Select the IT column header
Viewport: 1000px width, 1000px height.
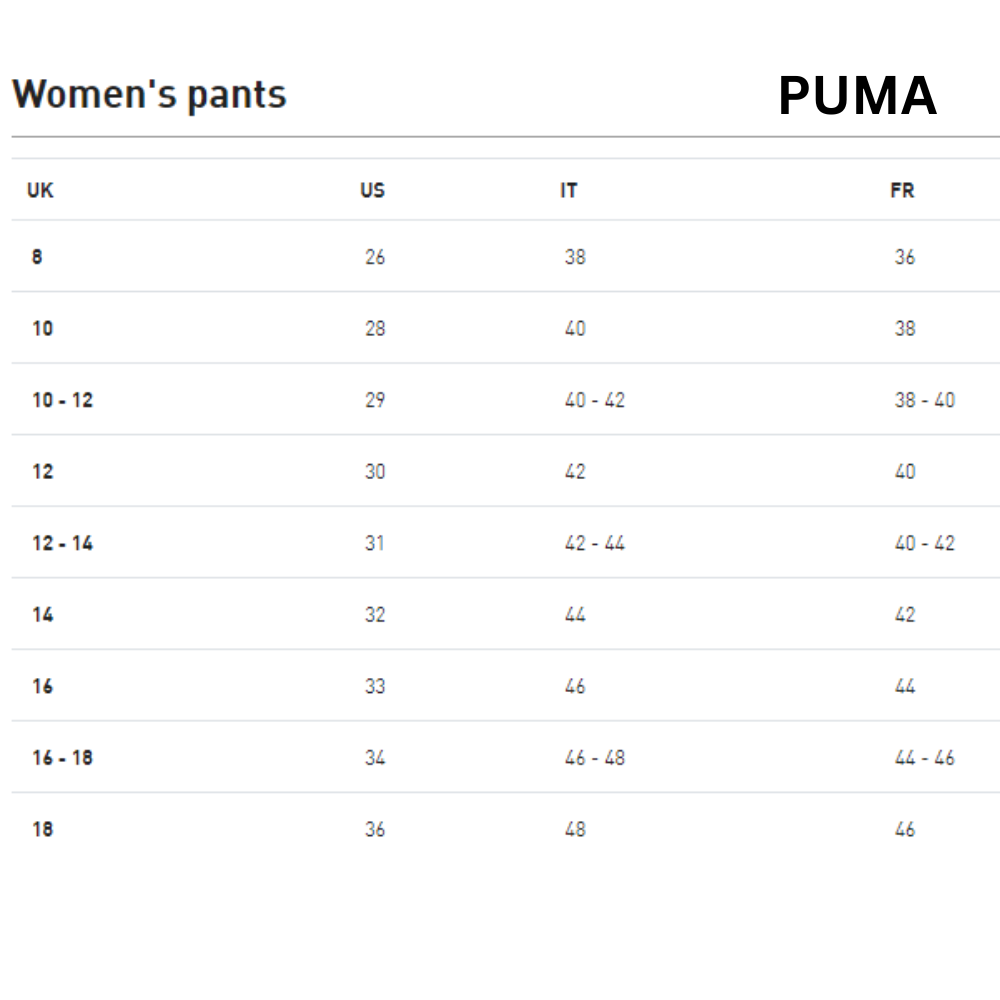568,190
